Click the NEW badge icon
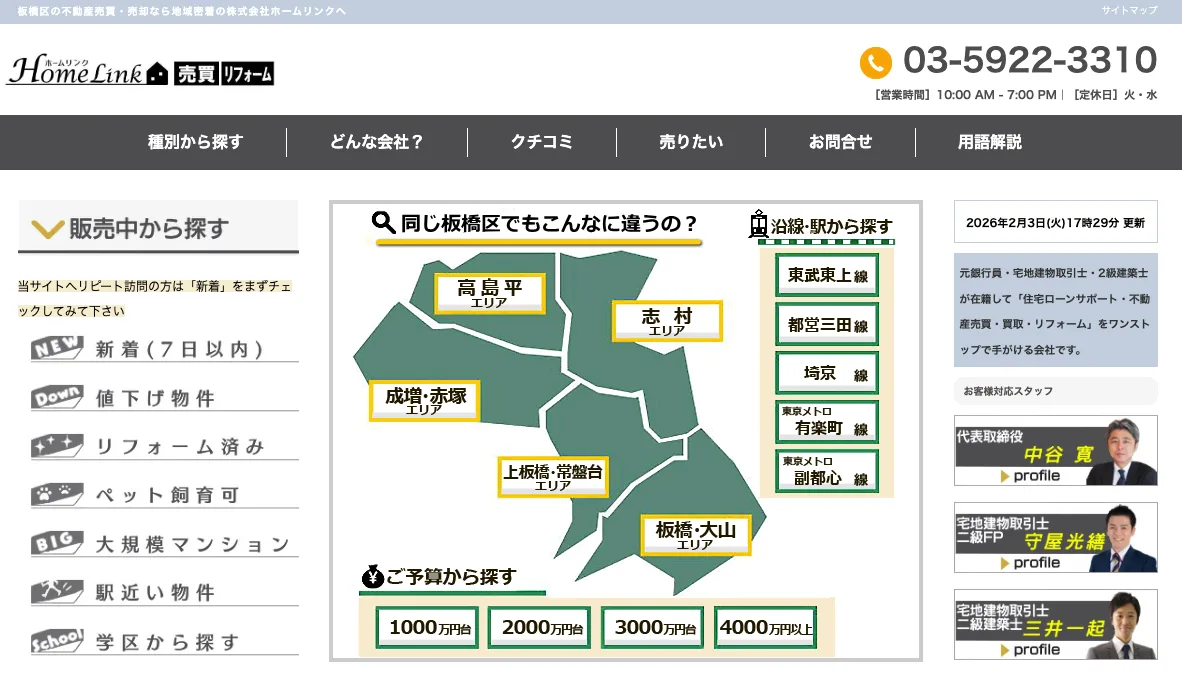The image size is (1182, 673). click(57, 347)
